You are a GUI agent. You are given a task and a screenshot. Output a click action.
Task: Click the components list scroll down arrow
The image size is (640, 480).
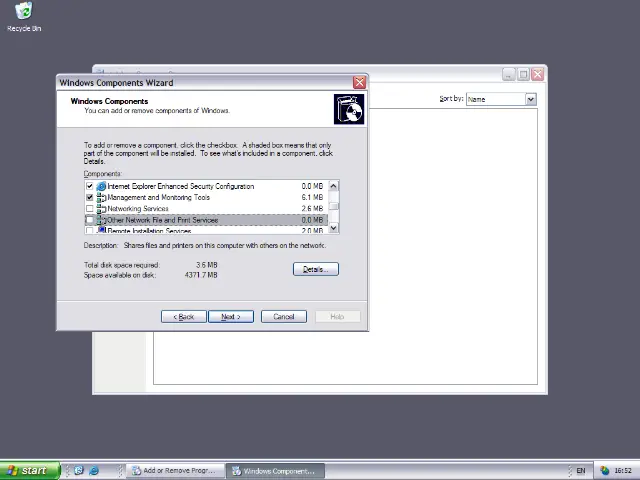click(333, 228)
